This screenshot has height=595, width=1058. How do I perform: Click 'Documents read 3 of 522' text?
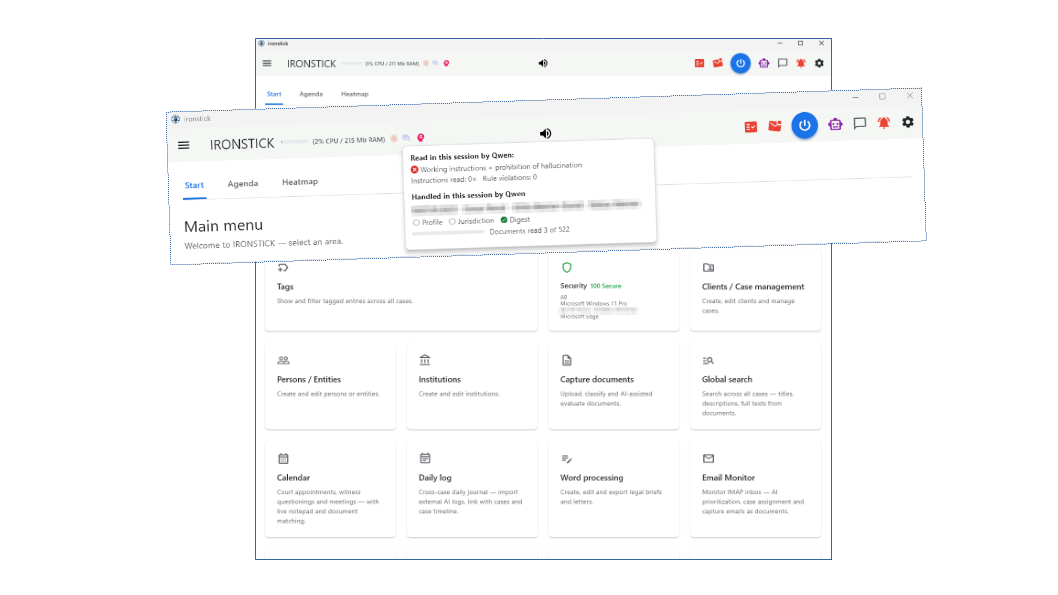coord(530,230)
